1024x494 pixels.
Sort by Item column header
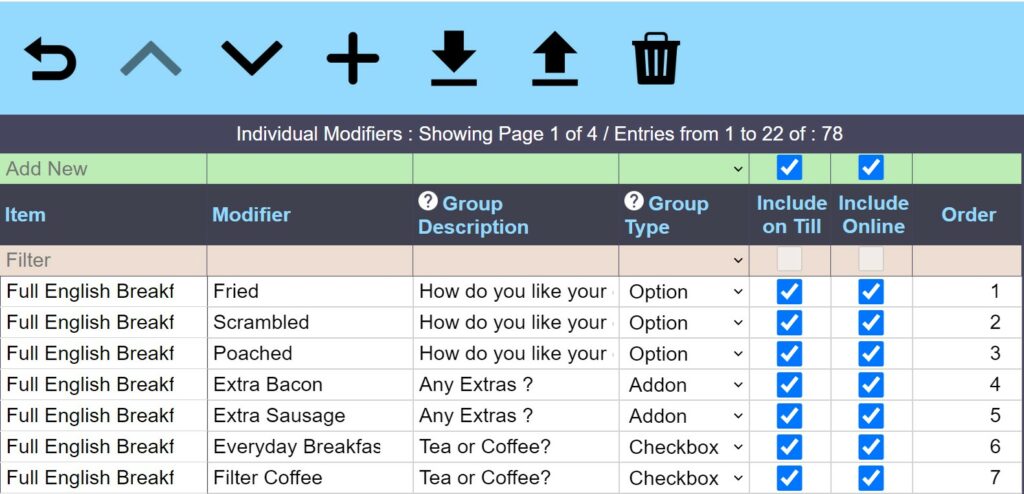[25, 215]
